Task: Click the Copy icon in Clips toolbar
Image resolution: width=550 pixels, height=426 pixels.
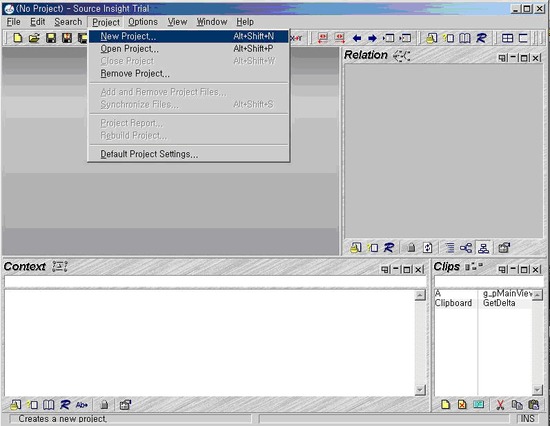Action: click(517, 405)
